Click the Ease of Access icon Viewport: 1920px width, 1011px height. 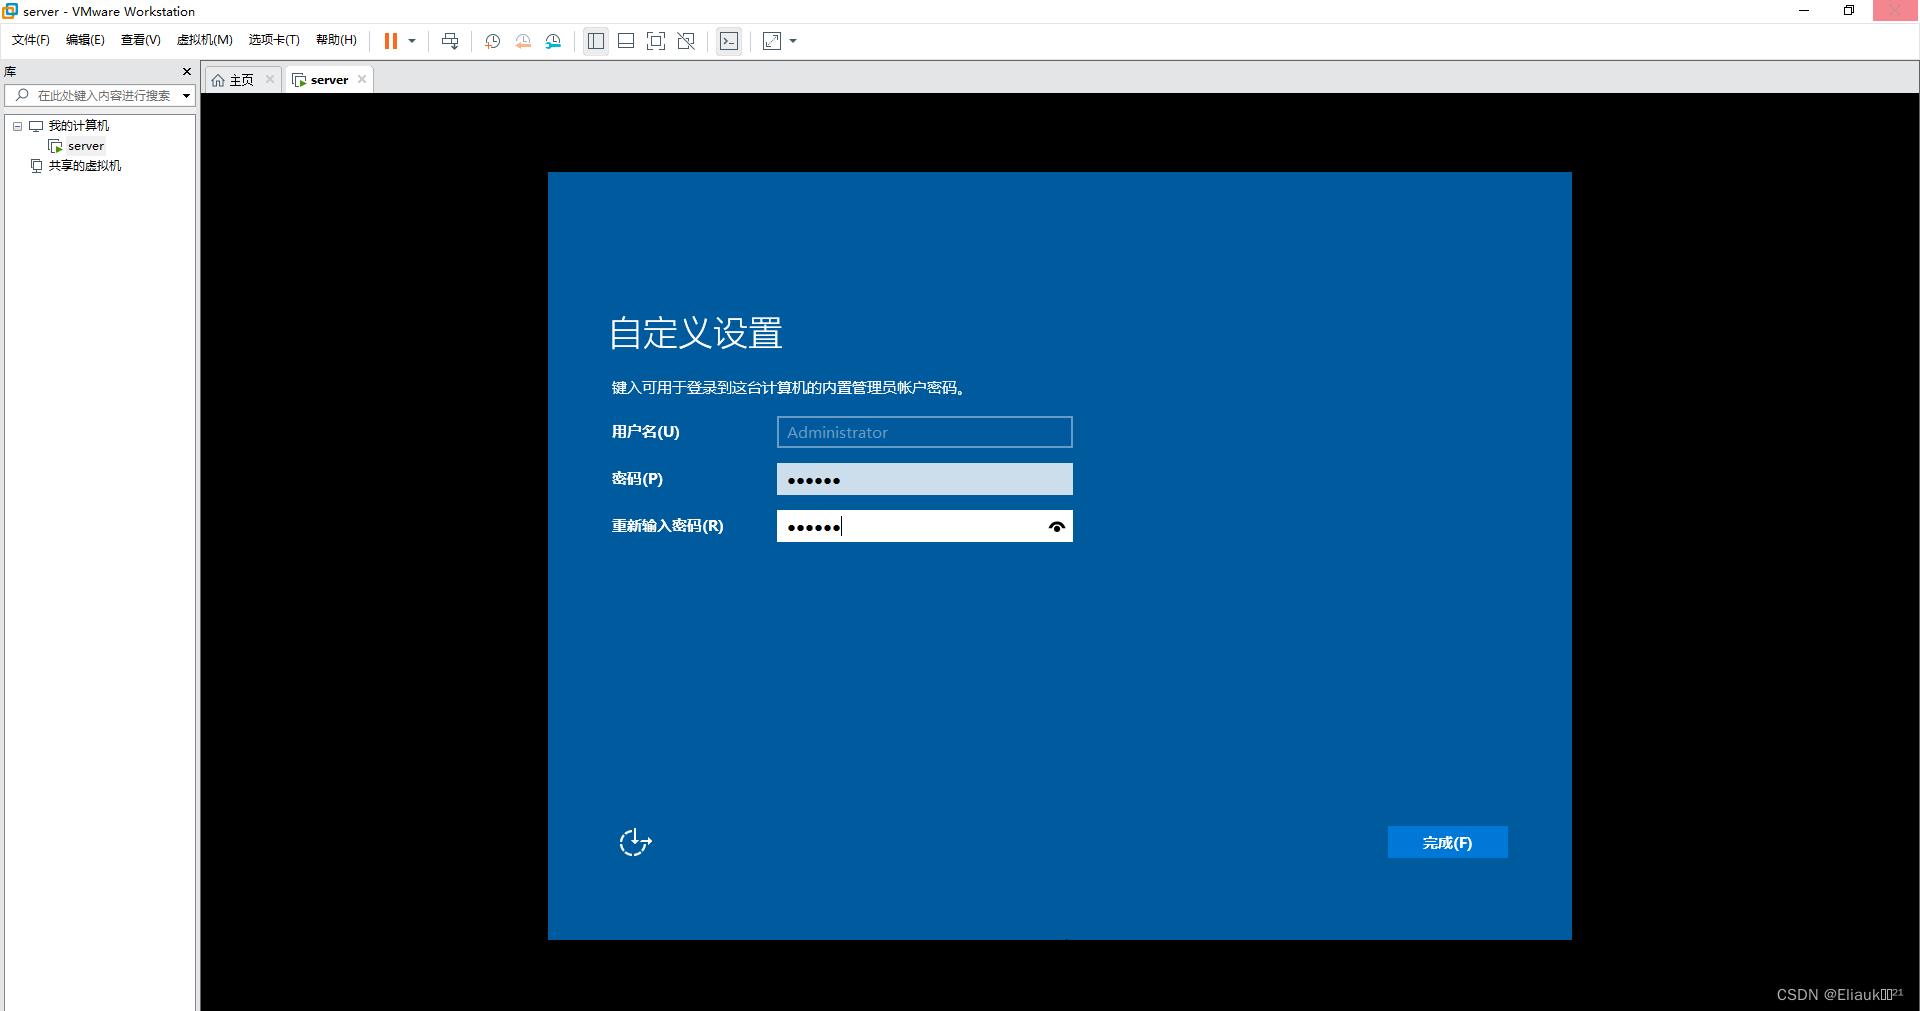click(635, 843)
